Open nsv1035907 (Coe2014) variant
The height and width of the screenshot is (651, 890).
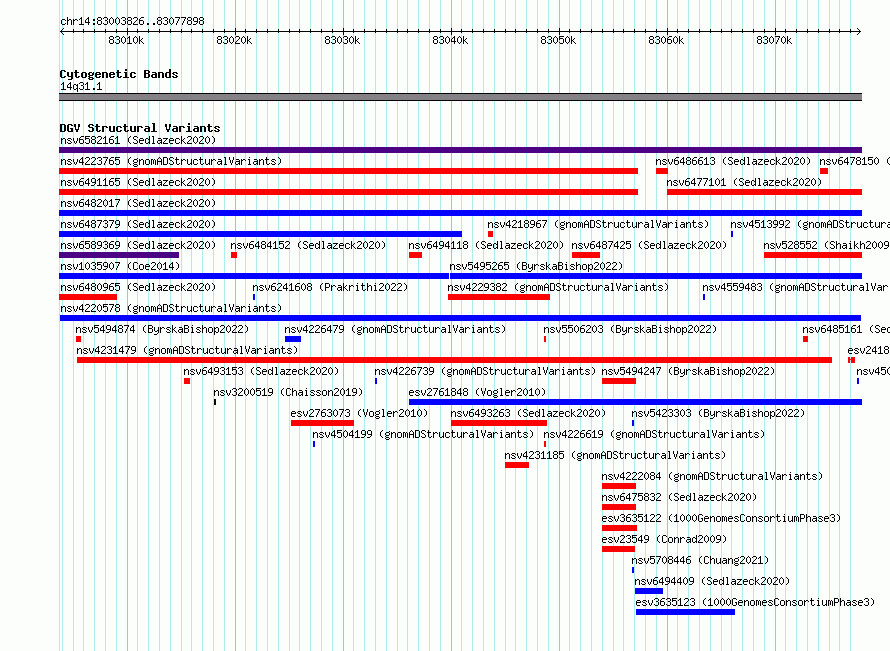coord(120,266)
